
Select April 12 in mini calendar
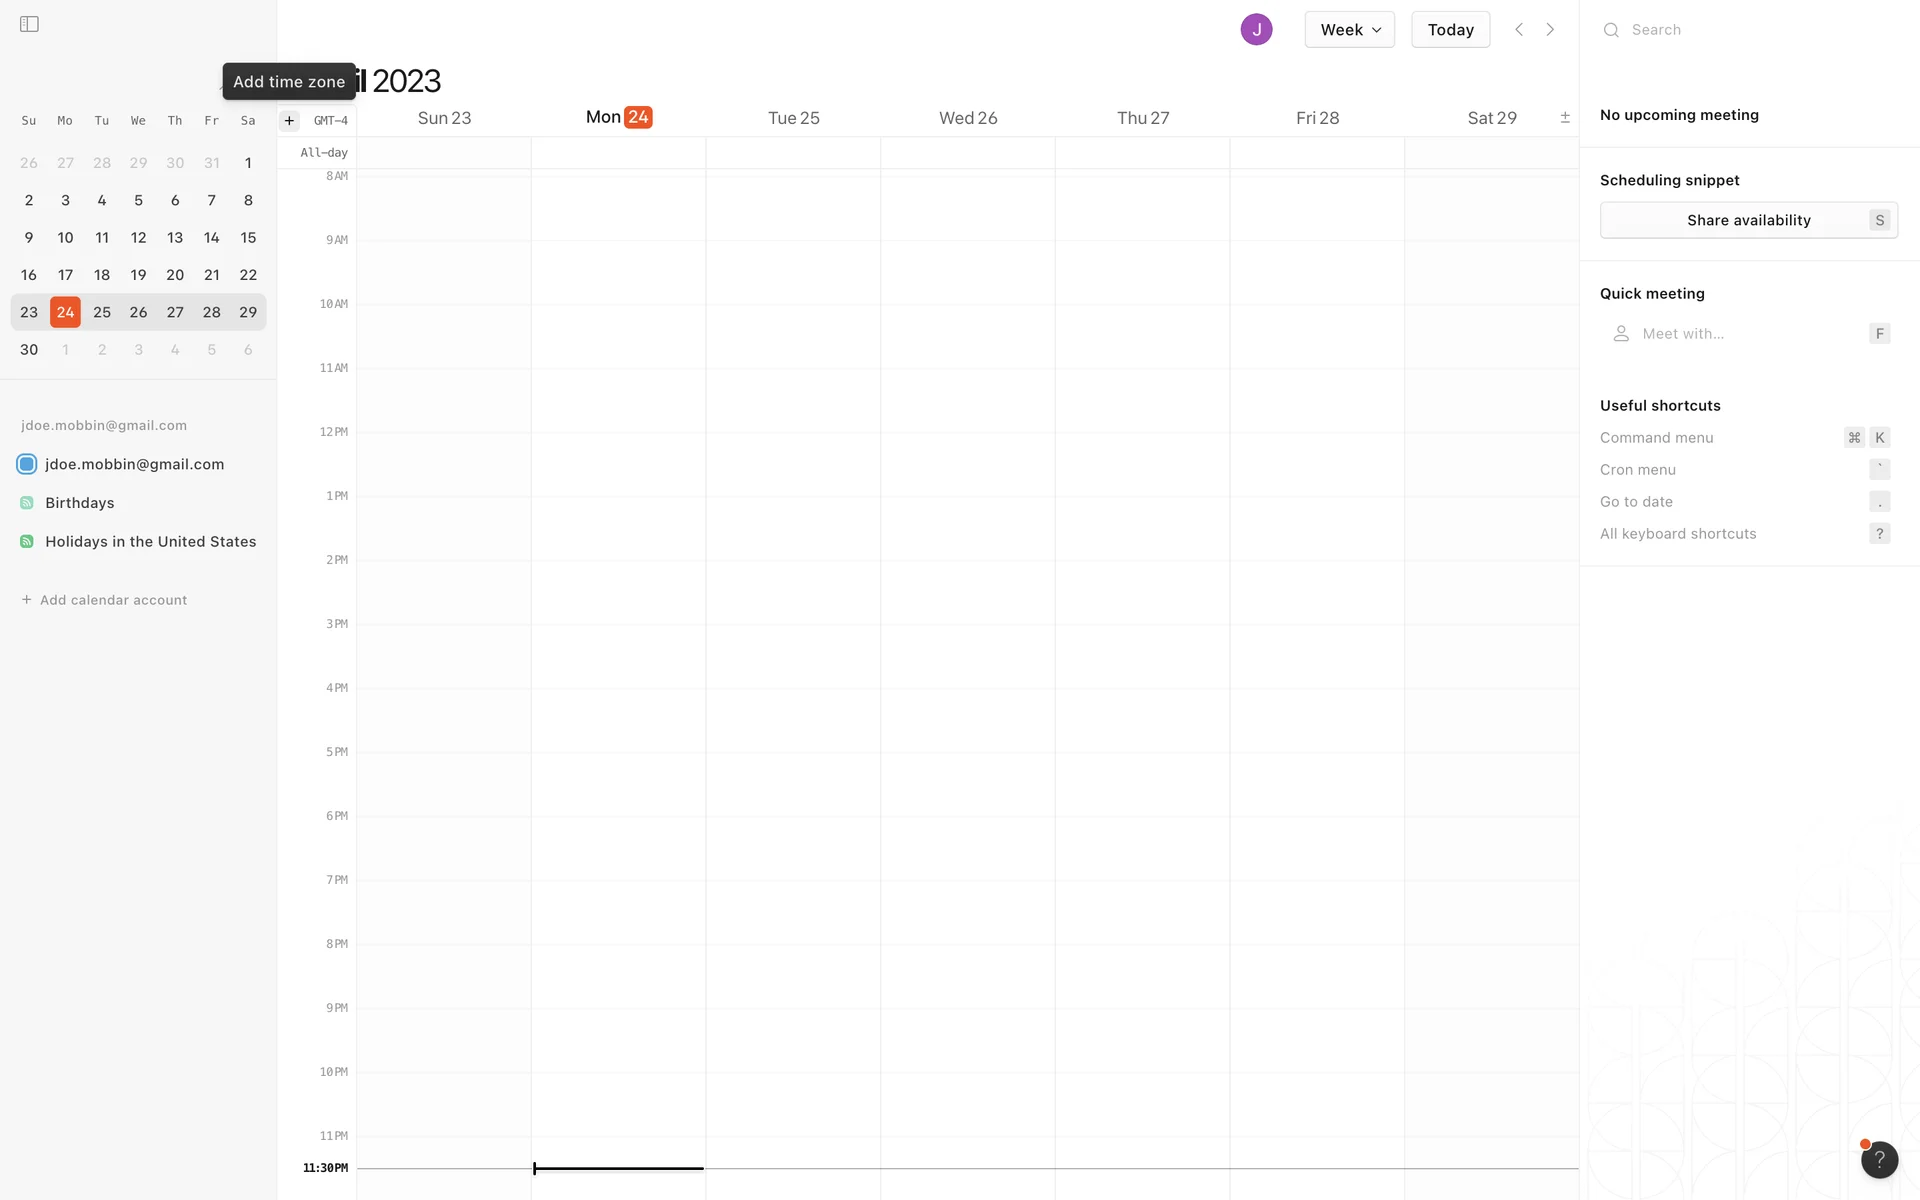click(x=138, y=238)
